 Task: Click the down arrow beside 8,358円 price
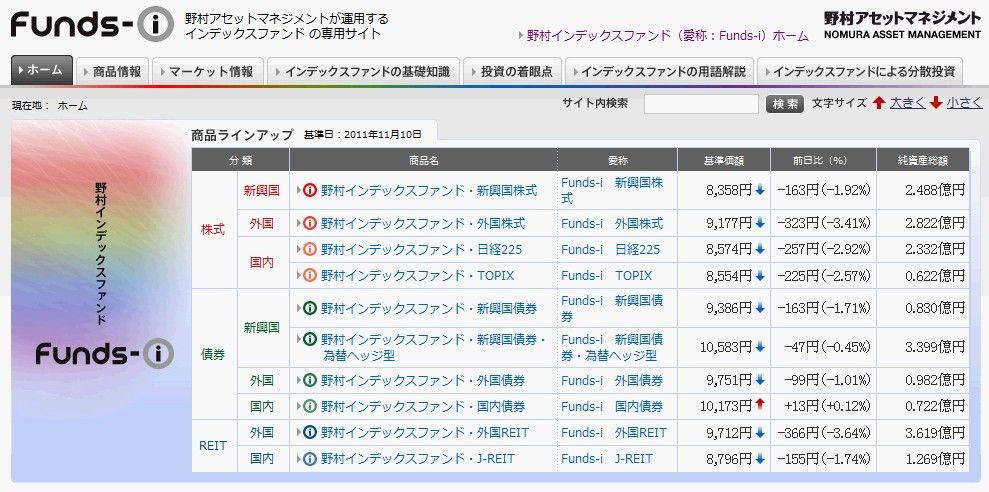pos(760,190)
